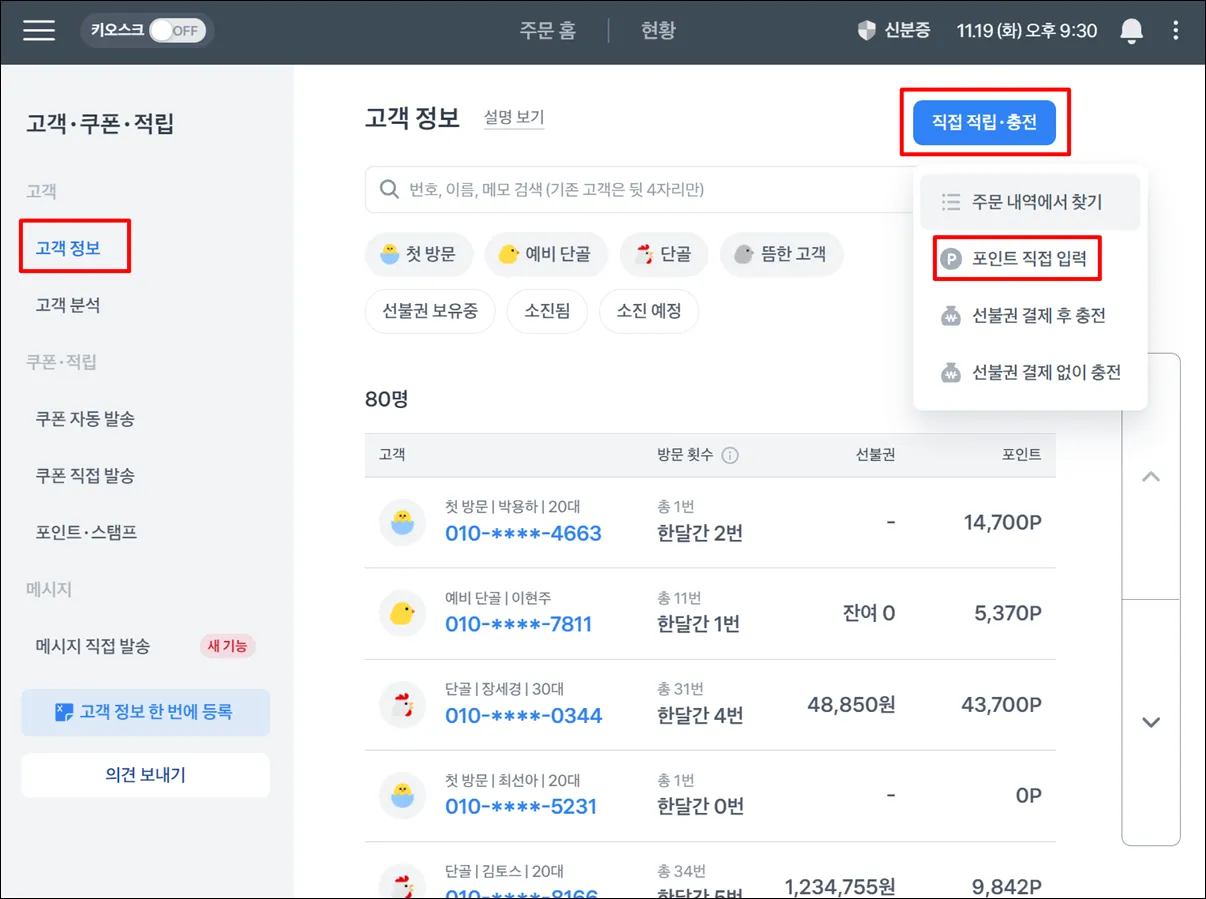Open phone number link 010-****-4663

[523, 533]
